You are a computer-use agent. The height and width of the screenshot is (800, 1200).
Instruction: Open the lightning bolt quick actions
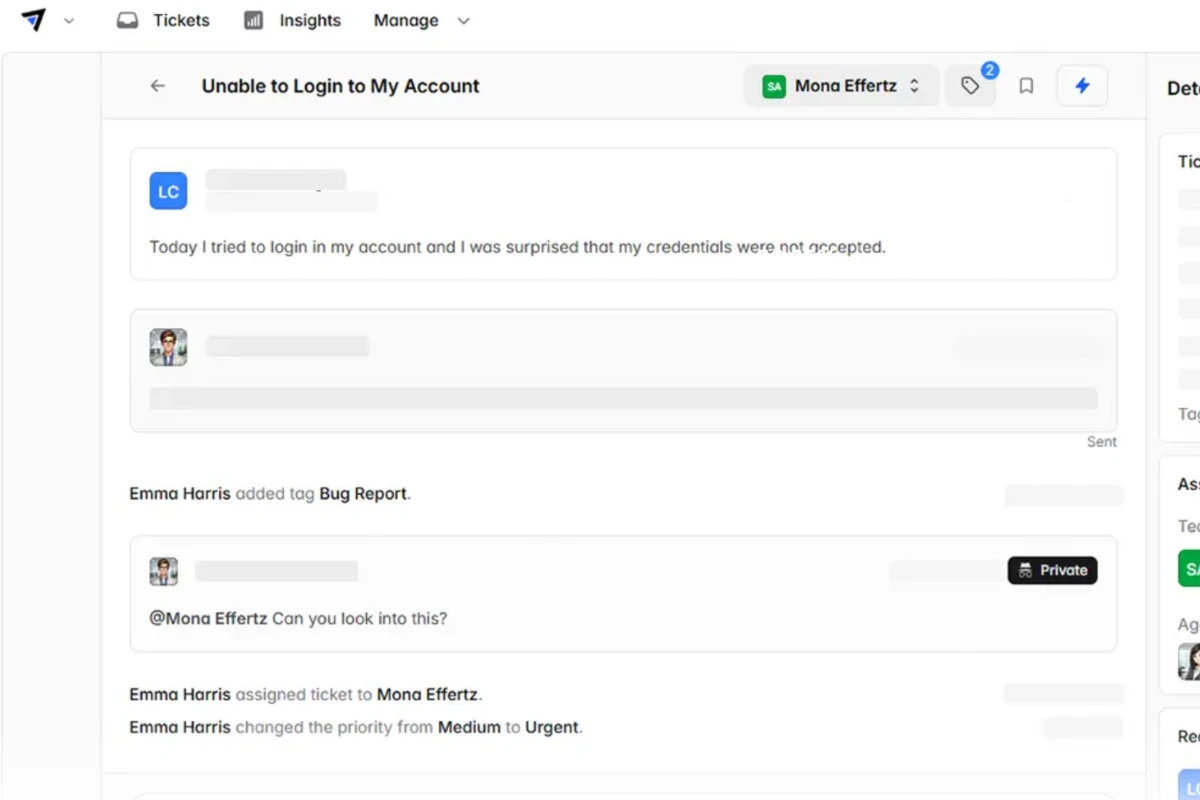(1082, 86)
